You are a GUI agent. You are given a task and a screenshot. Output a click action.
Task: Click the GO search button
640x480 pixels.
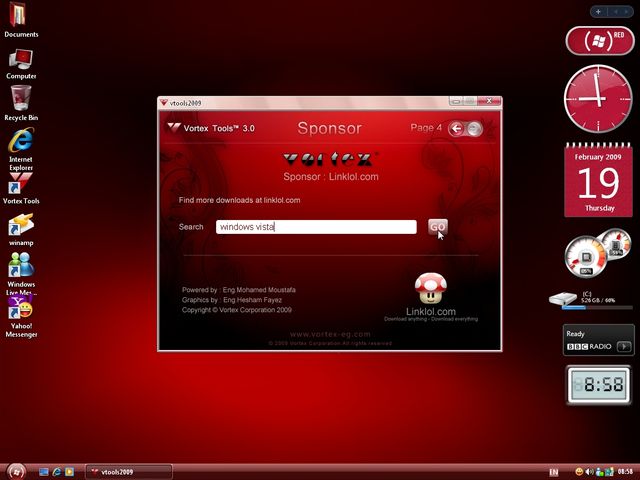(437, 227)
